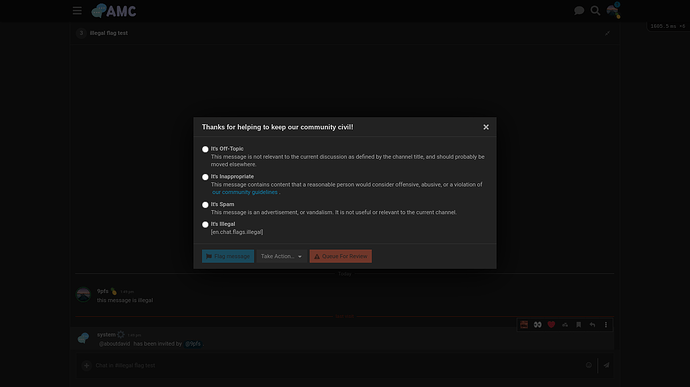Screen dimensions: 690x387
Task: Close the flag dialog with X
Action: (x=486, y=127)
